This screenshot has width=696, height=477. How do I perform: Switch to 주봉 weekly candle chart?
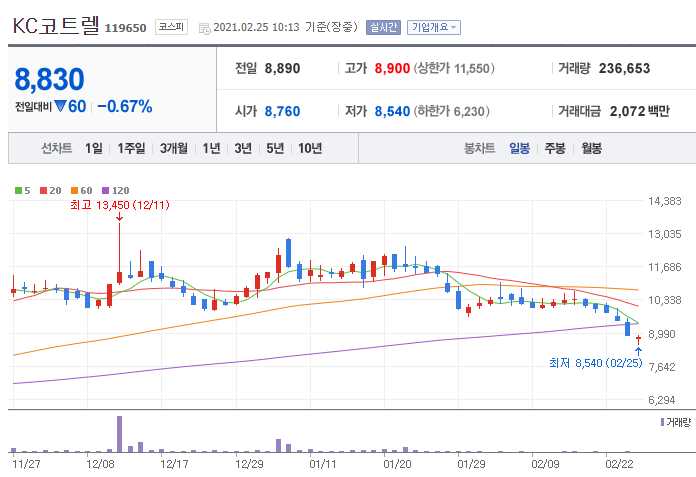(x=555, y=148)
